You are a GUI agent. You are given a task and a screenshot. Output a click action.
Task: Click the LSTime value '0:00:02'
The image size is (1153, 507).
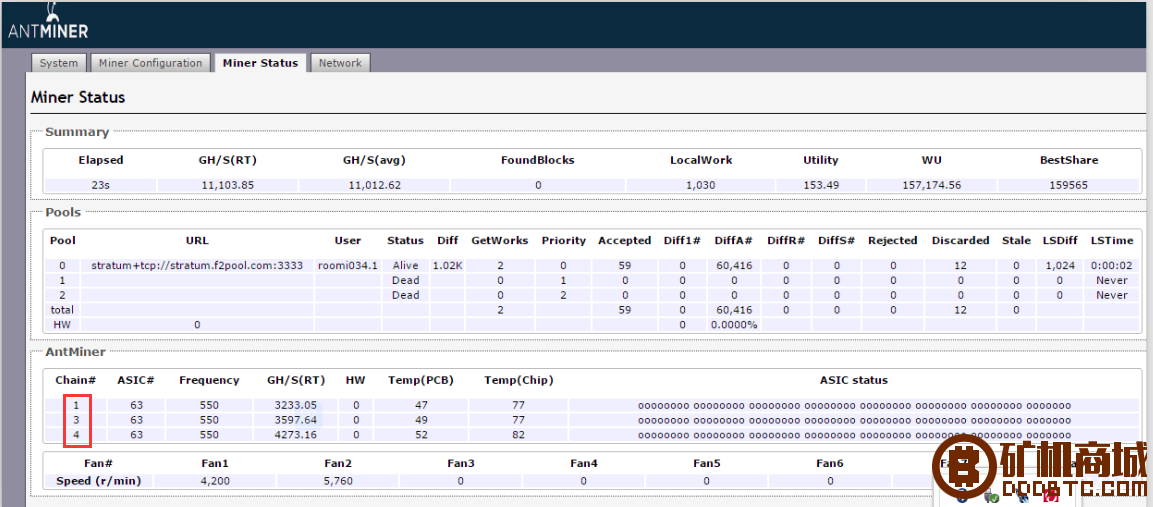click(x=1110, y=265)
